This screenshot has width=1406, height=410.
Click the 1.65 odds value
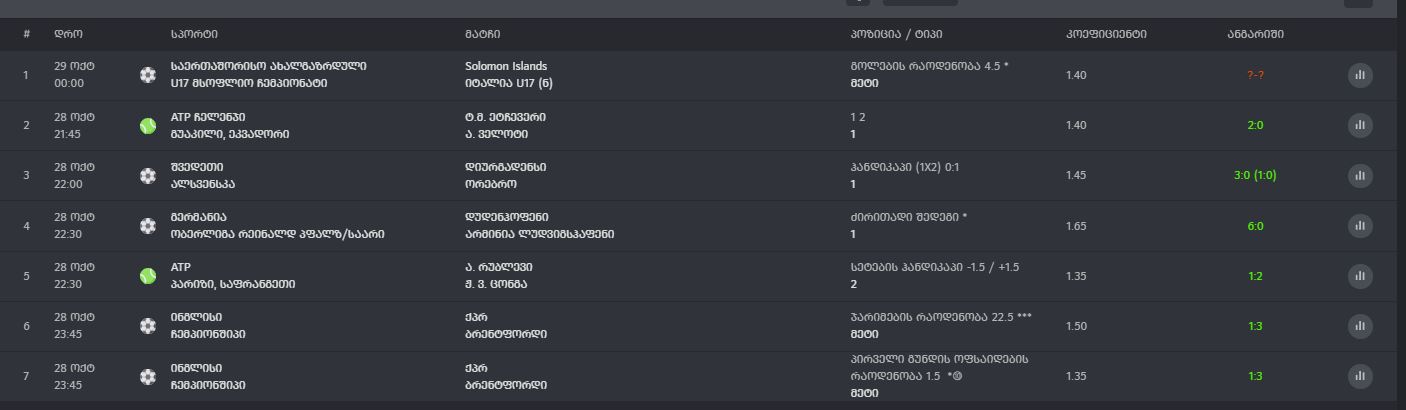click(1076, 226)
